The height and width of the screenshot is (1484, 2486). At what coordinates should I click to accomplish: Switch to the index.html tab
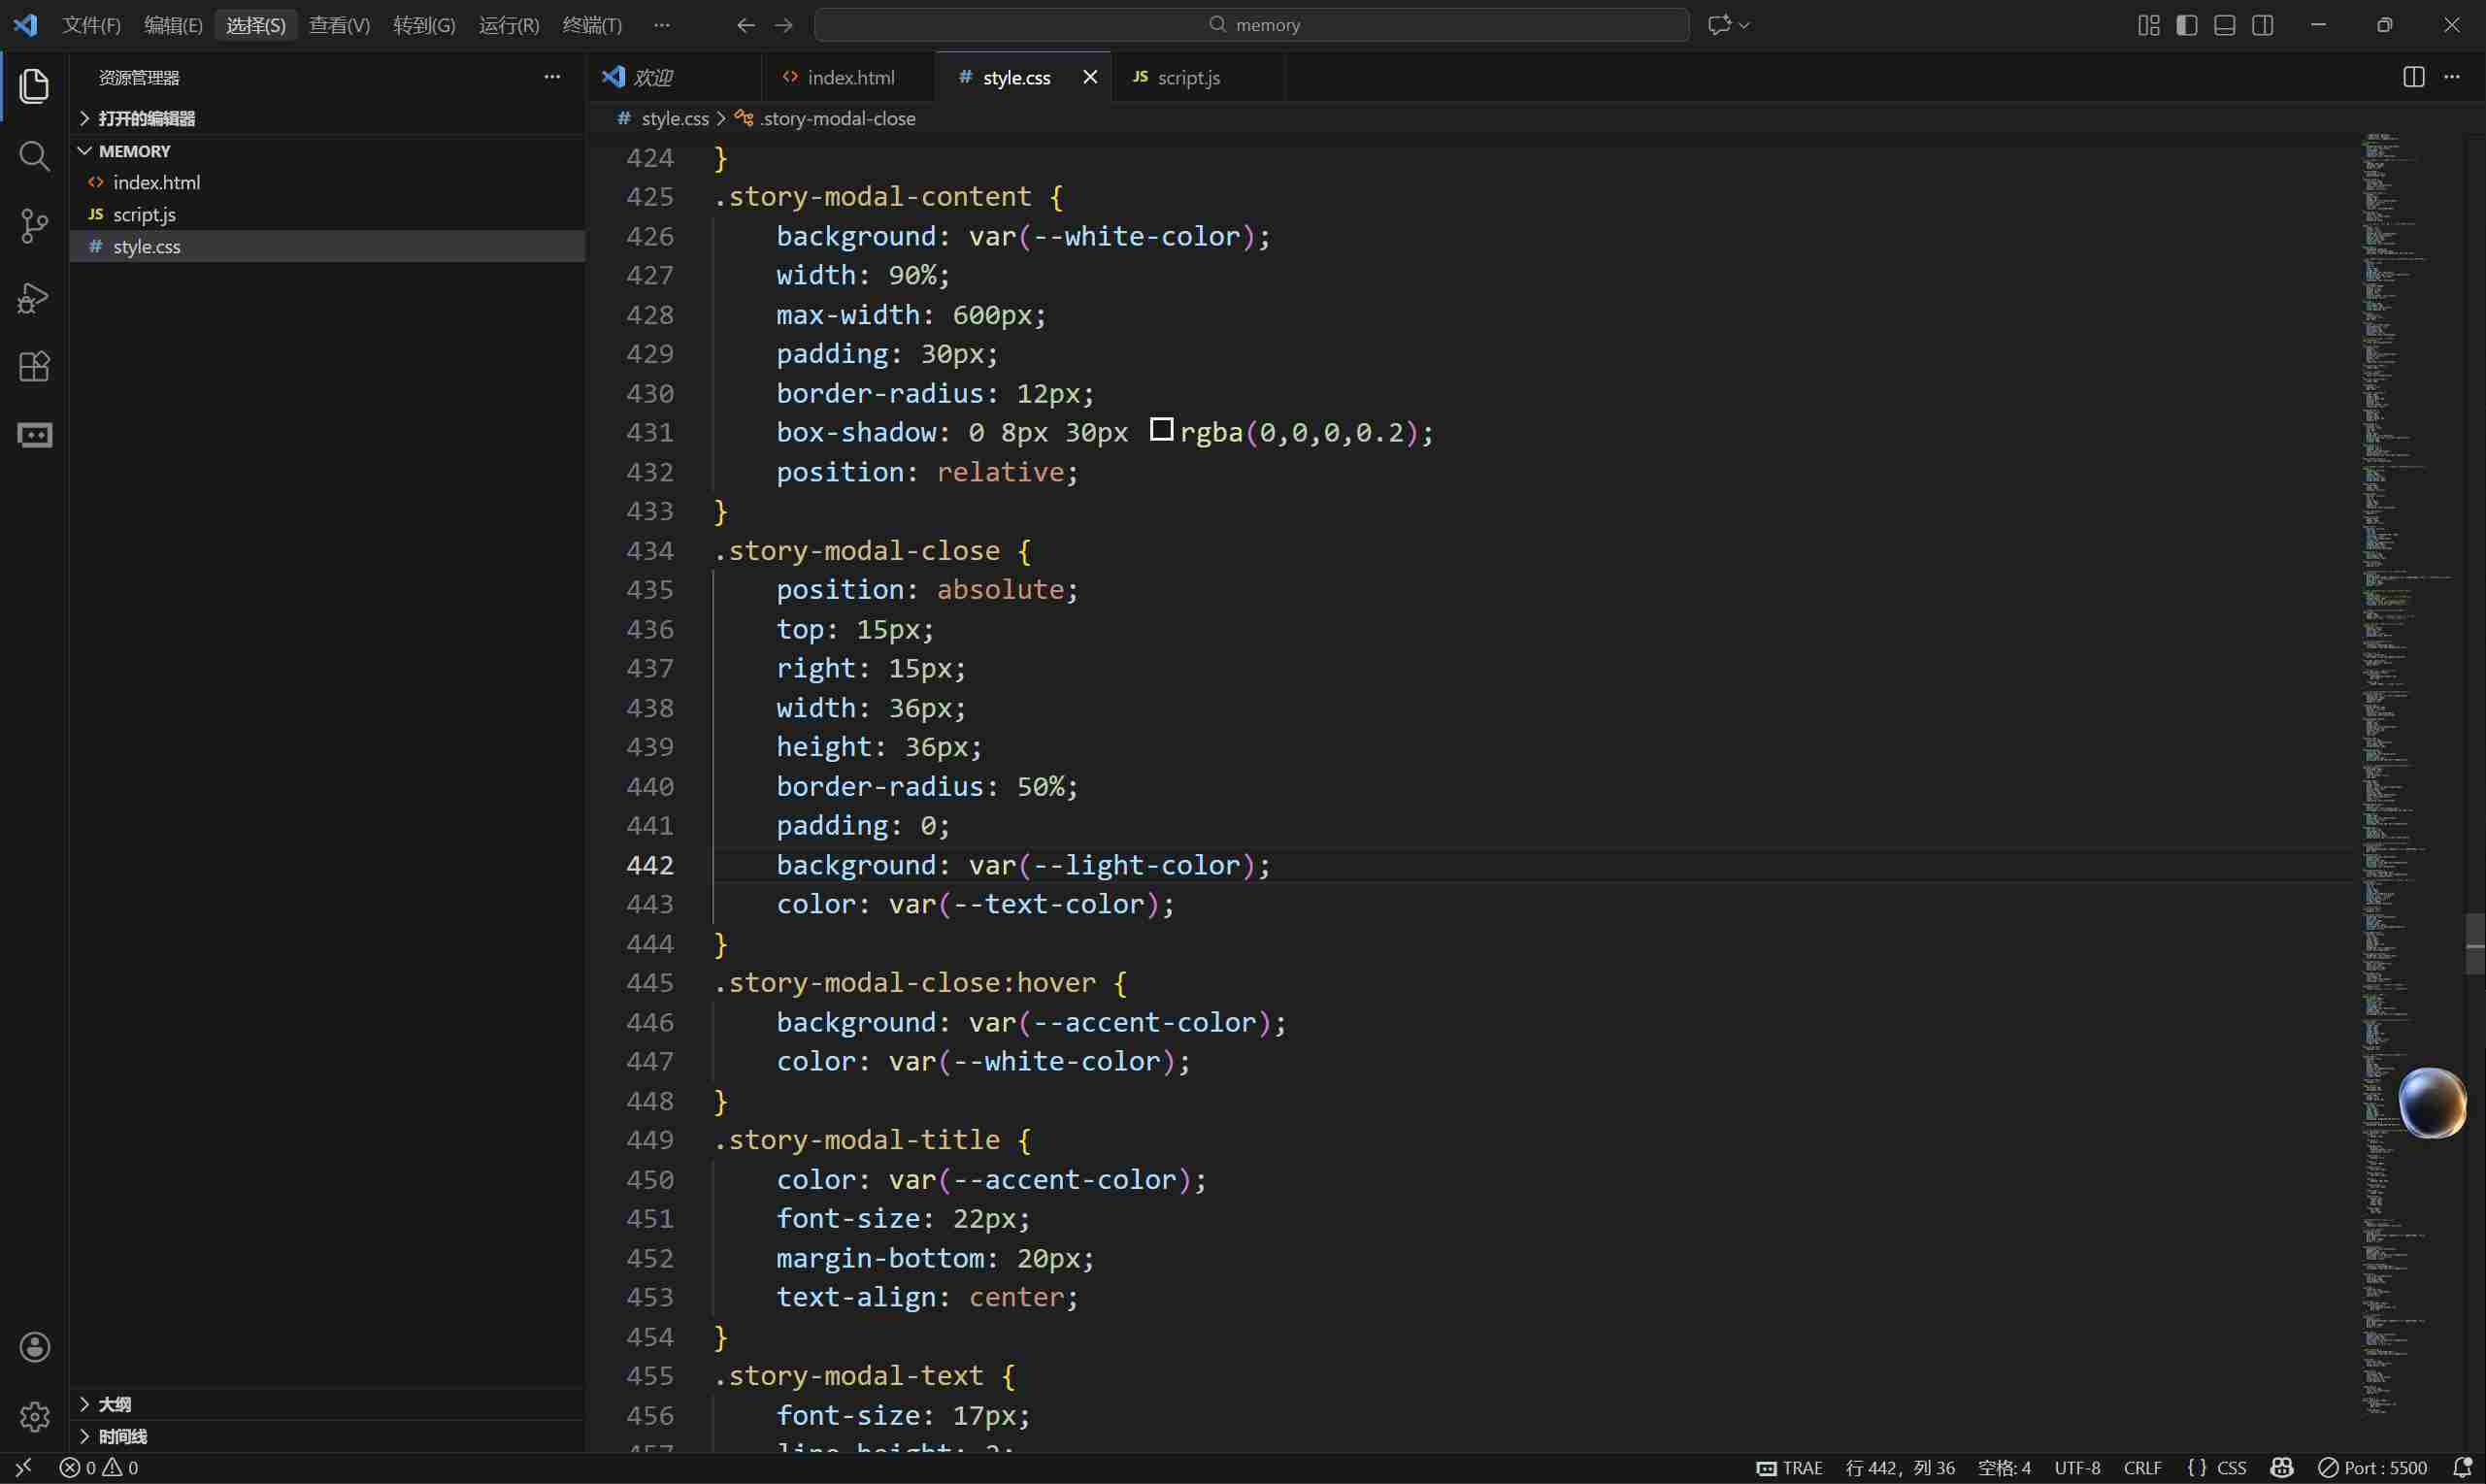850,77
